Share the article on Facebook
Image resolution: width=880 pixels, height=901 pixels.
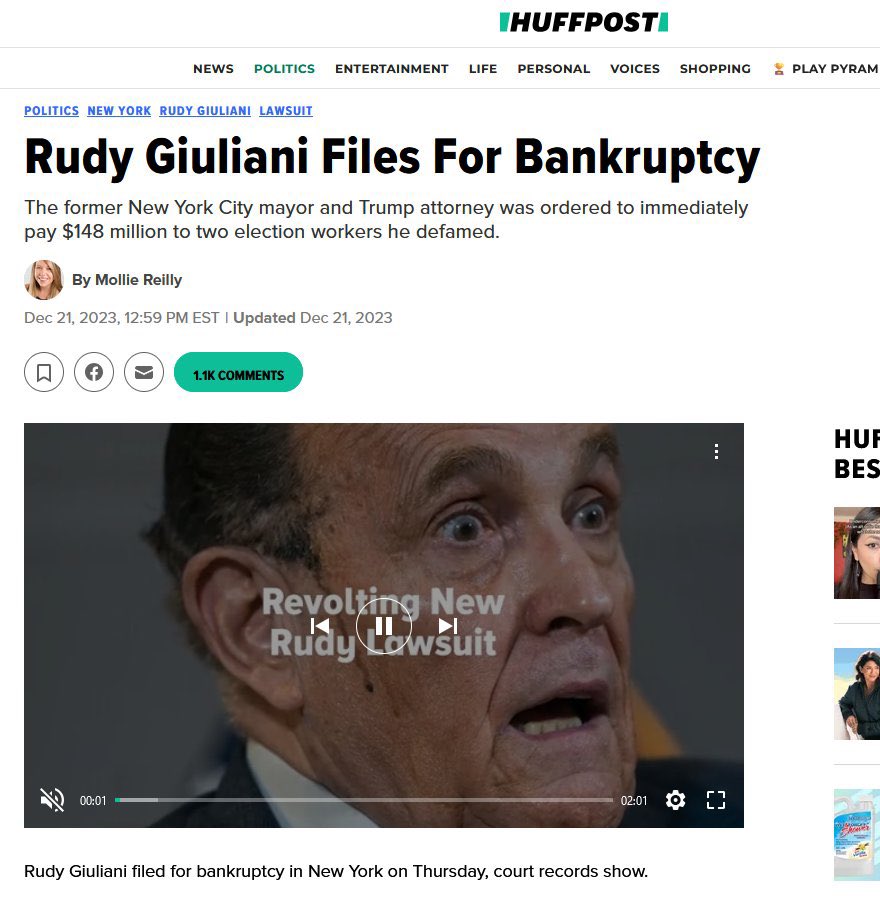[94, 372]
